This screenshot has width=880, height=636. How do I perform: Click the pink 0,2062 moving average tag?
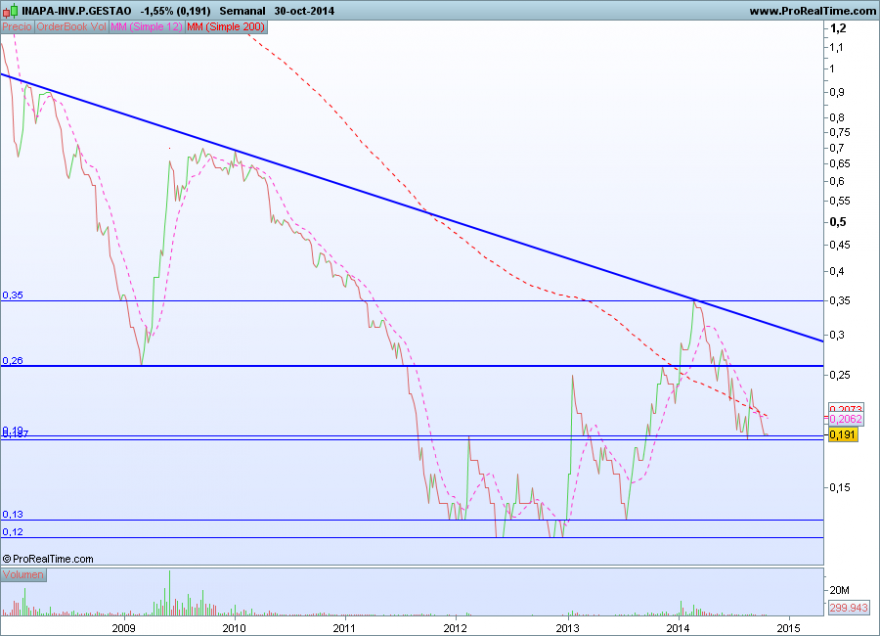pos(846,419)
